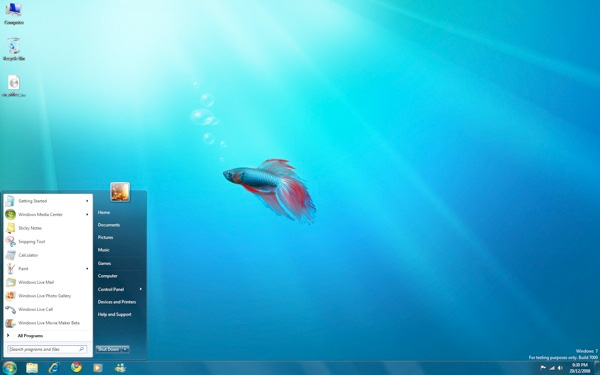Click the Action Center flag tray icon
600x375 pixels.
(543, 368)
